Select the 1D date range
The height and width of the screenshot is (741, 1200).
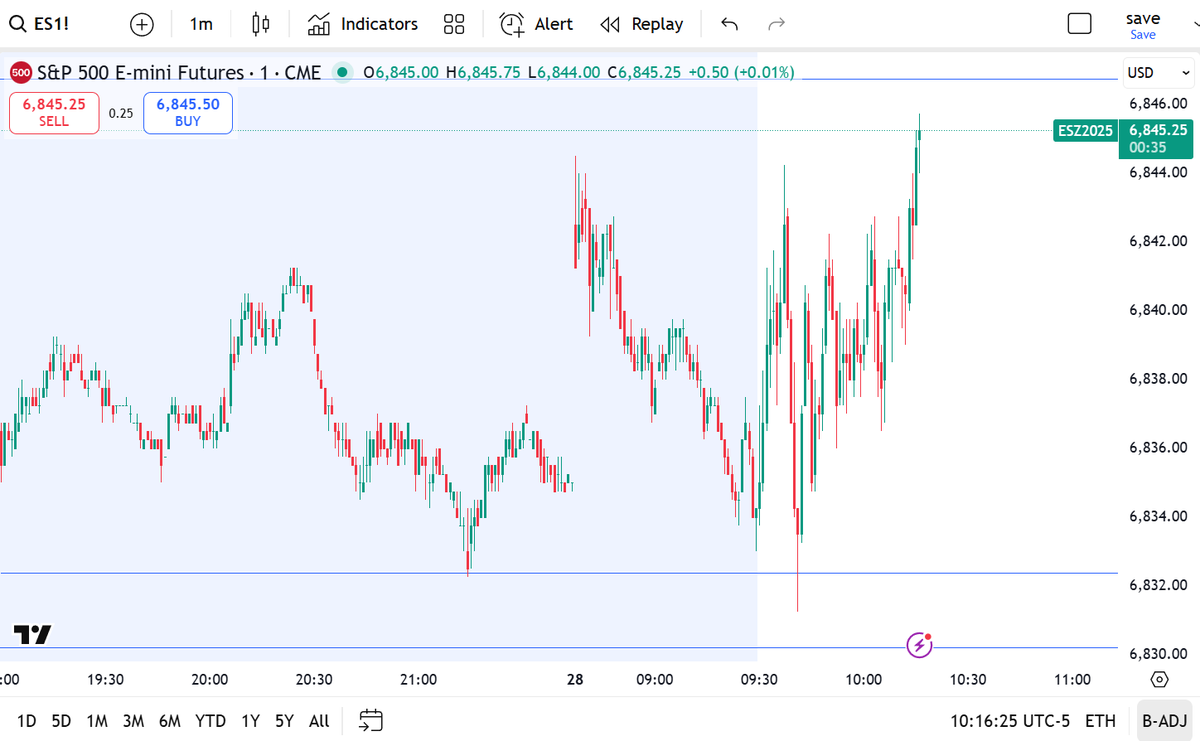click(27, 720)
